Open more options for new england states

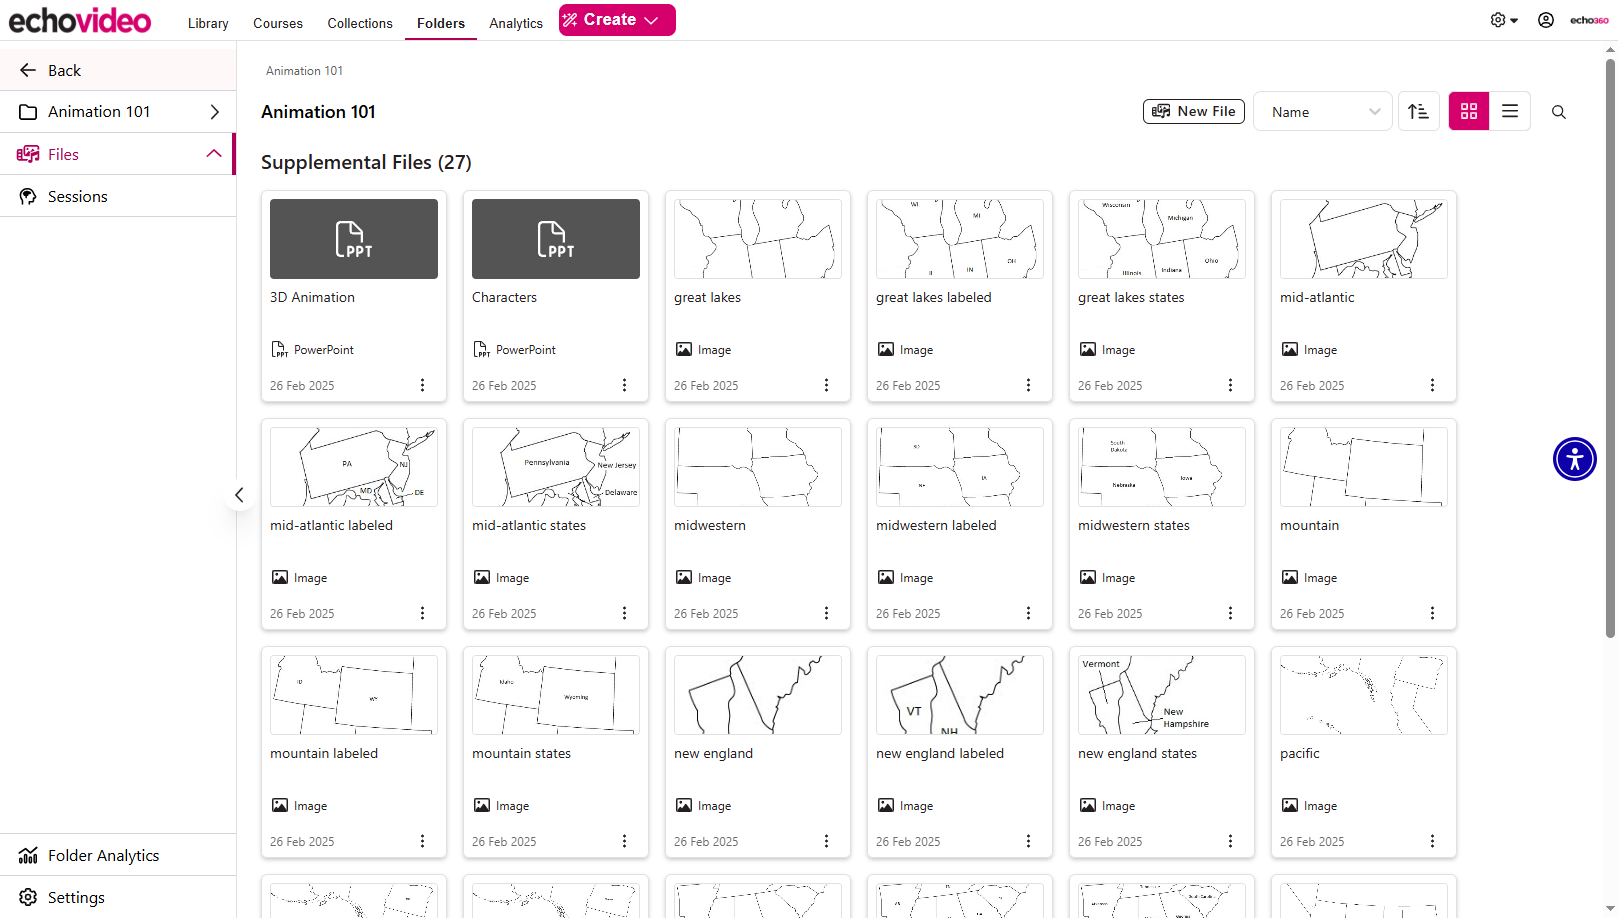click(x=1230, y=841)
